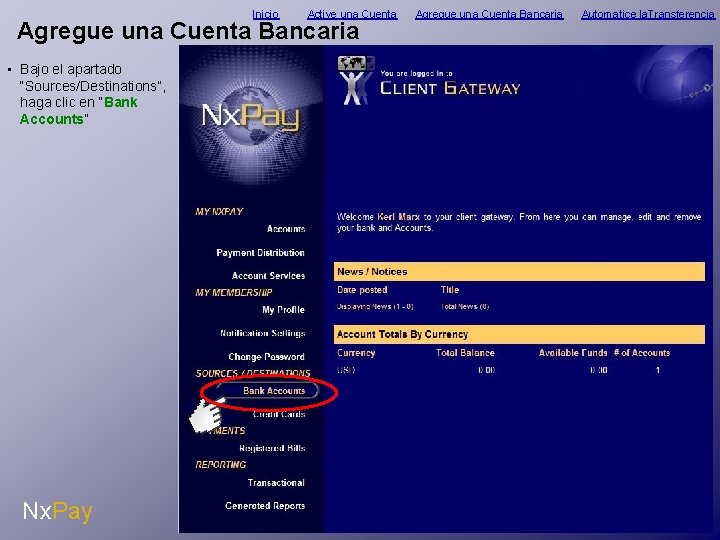Click the Title column heading in News

(450, 290)
